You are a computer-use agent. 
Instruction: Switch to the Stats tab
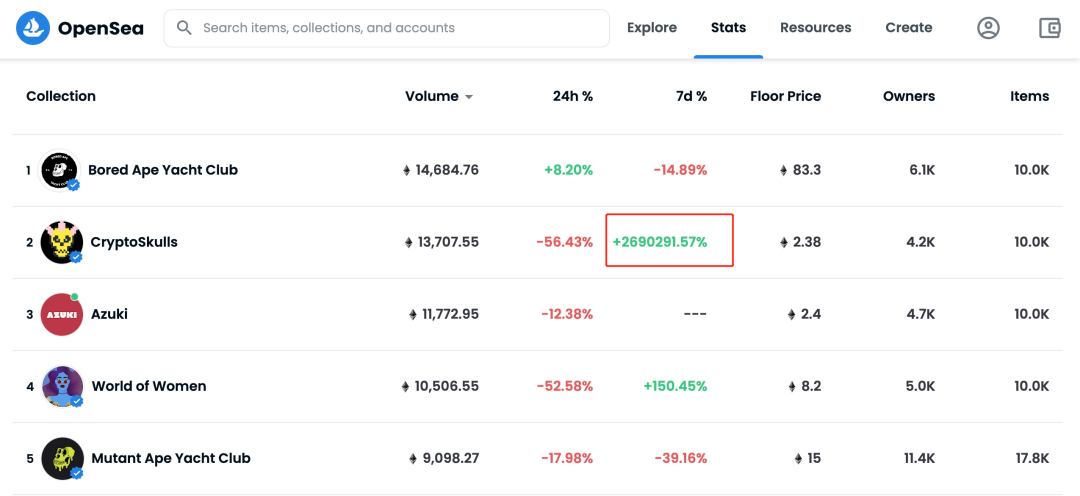tap(728, 28)
